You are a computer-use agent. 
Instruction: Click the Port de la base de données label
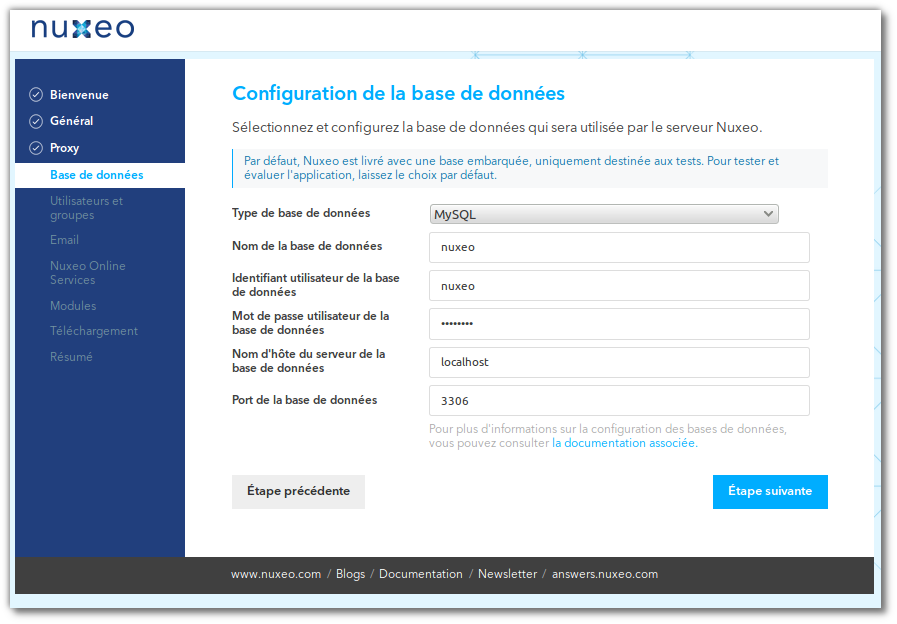[x=304, y=400]
